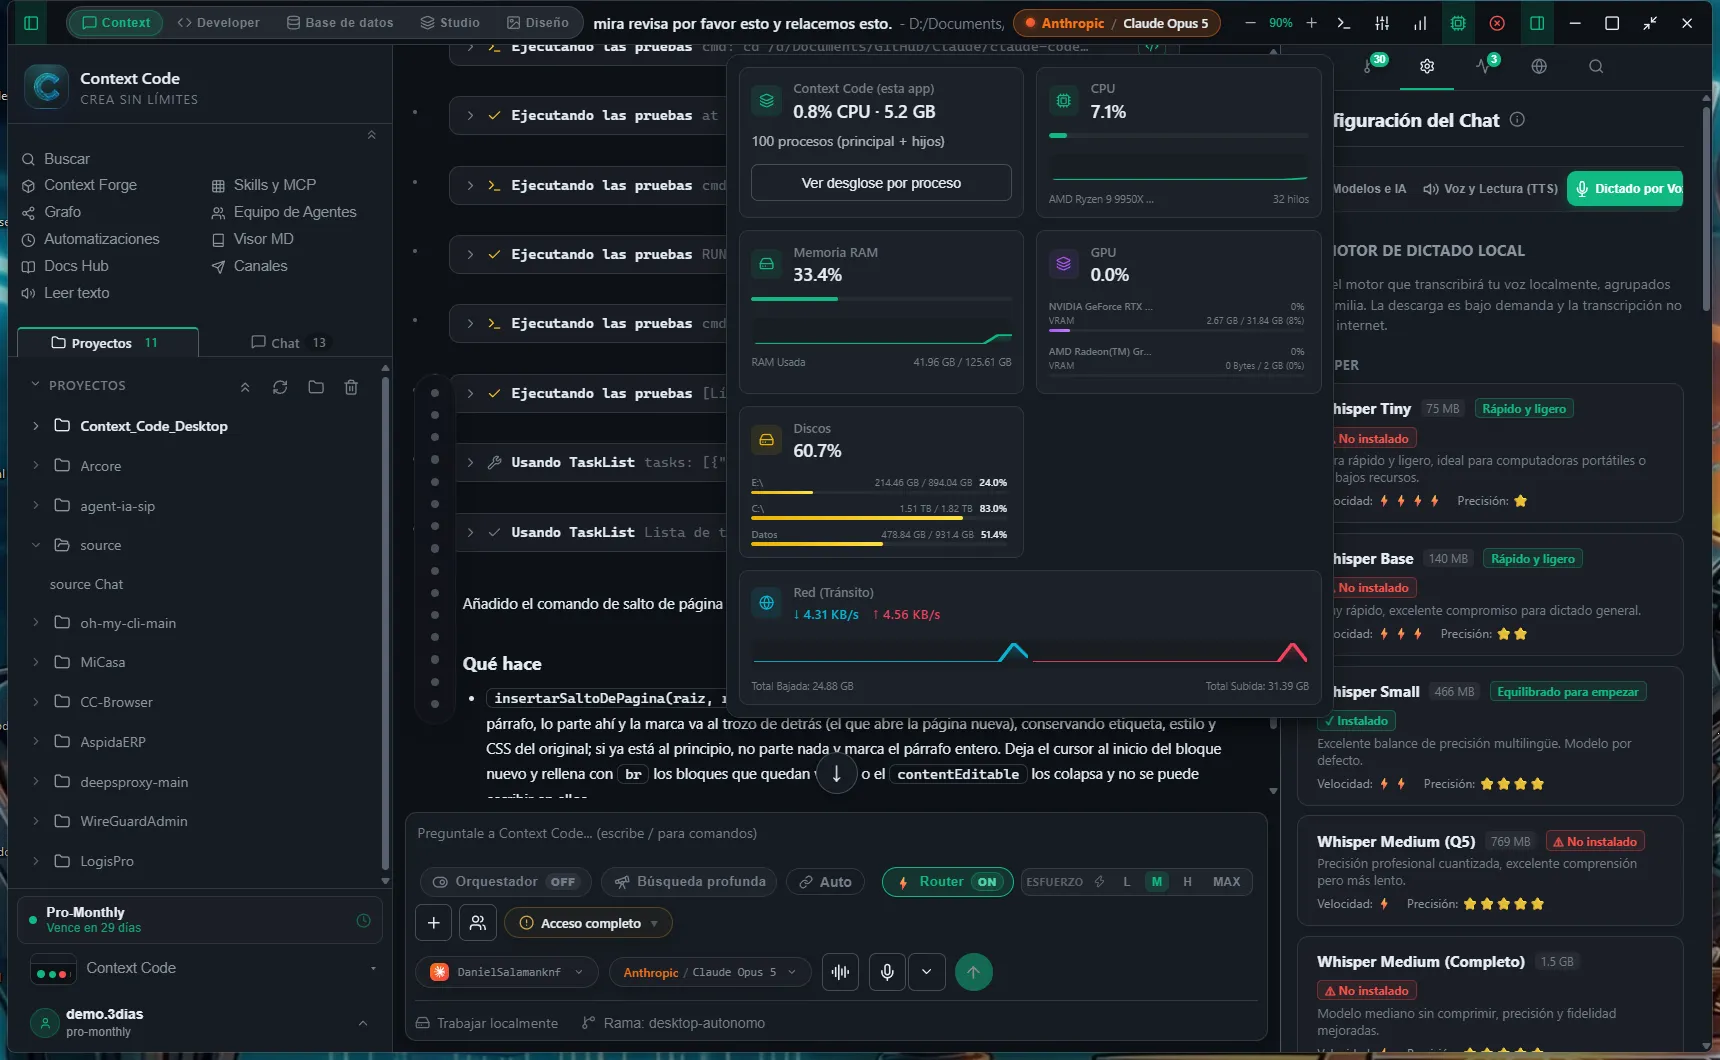Toggle Búsqueda profunda
The width and height of the screenshot is (1720, 1060).
click(x=690, y=882)
